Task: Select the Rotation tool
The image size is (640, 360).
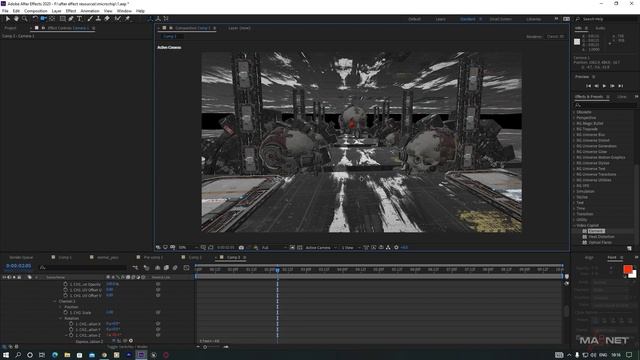Action: point(35,19)
